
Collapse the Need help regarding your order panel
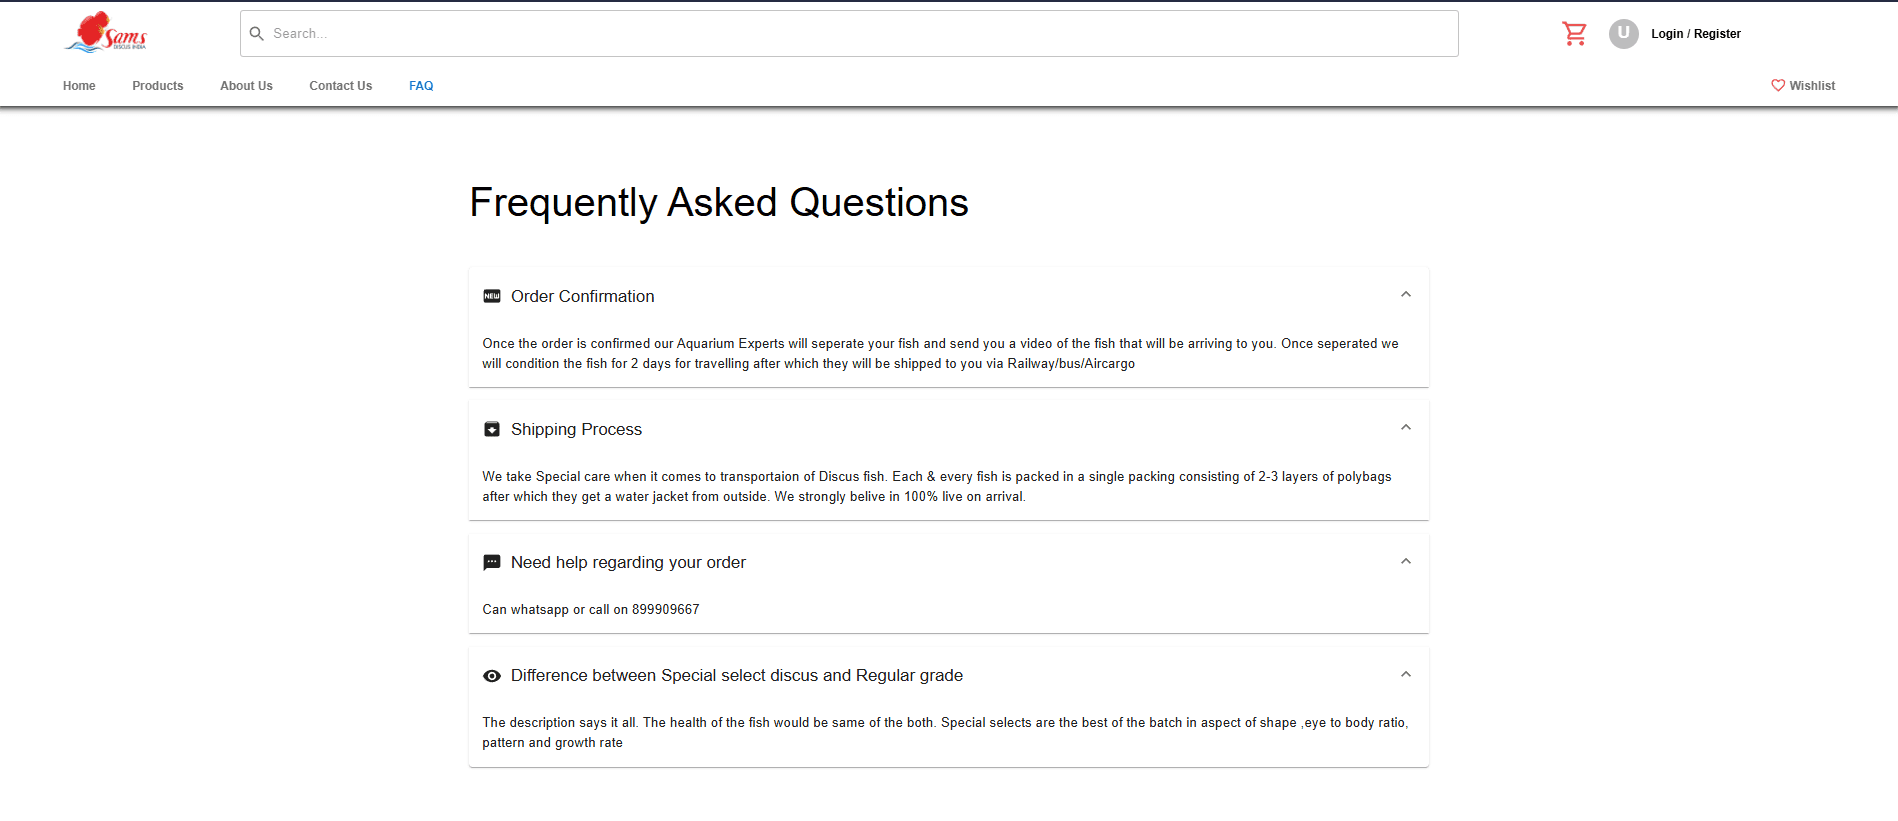[x=1406, y=562]
